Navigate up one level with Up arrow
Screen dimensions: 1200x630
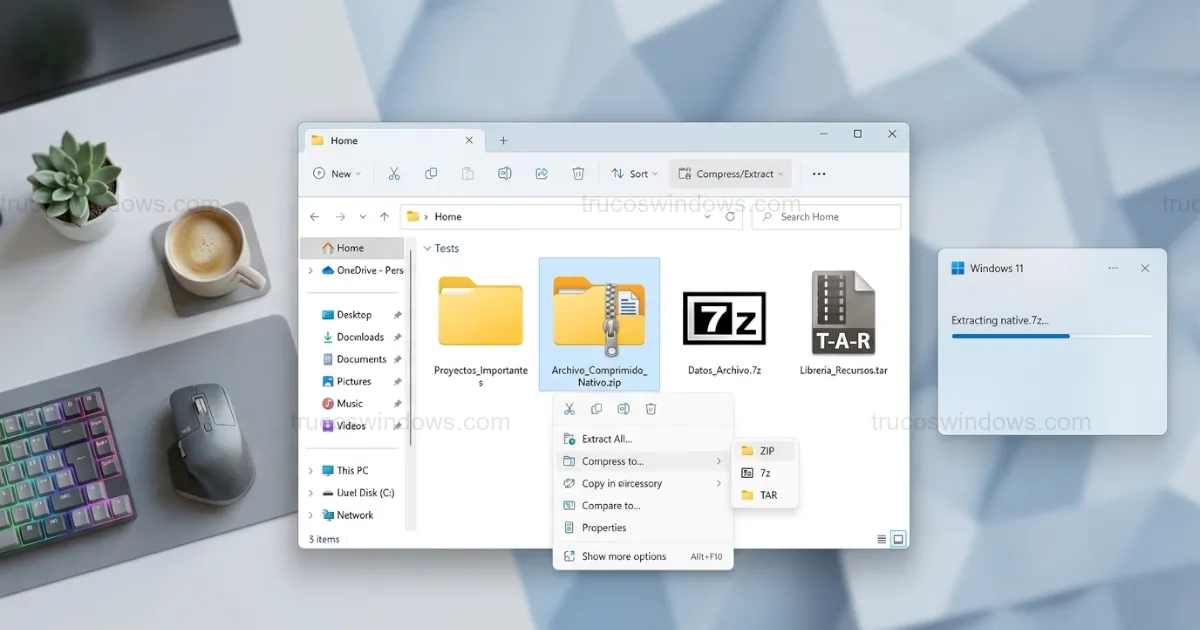(385, 217)
